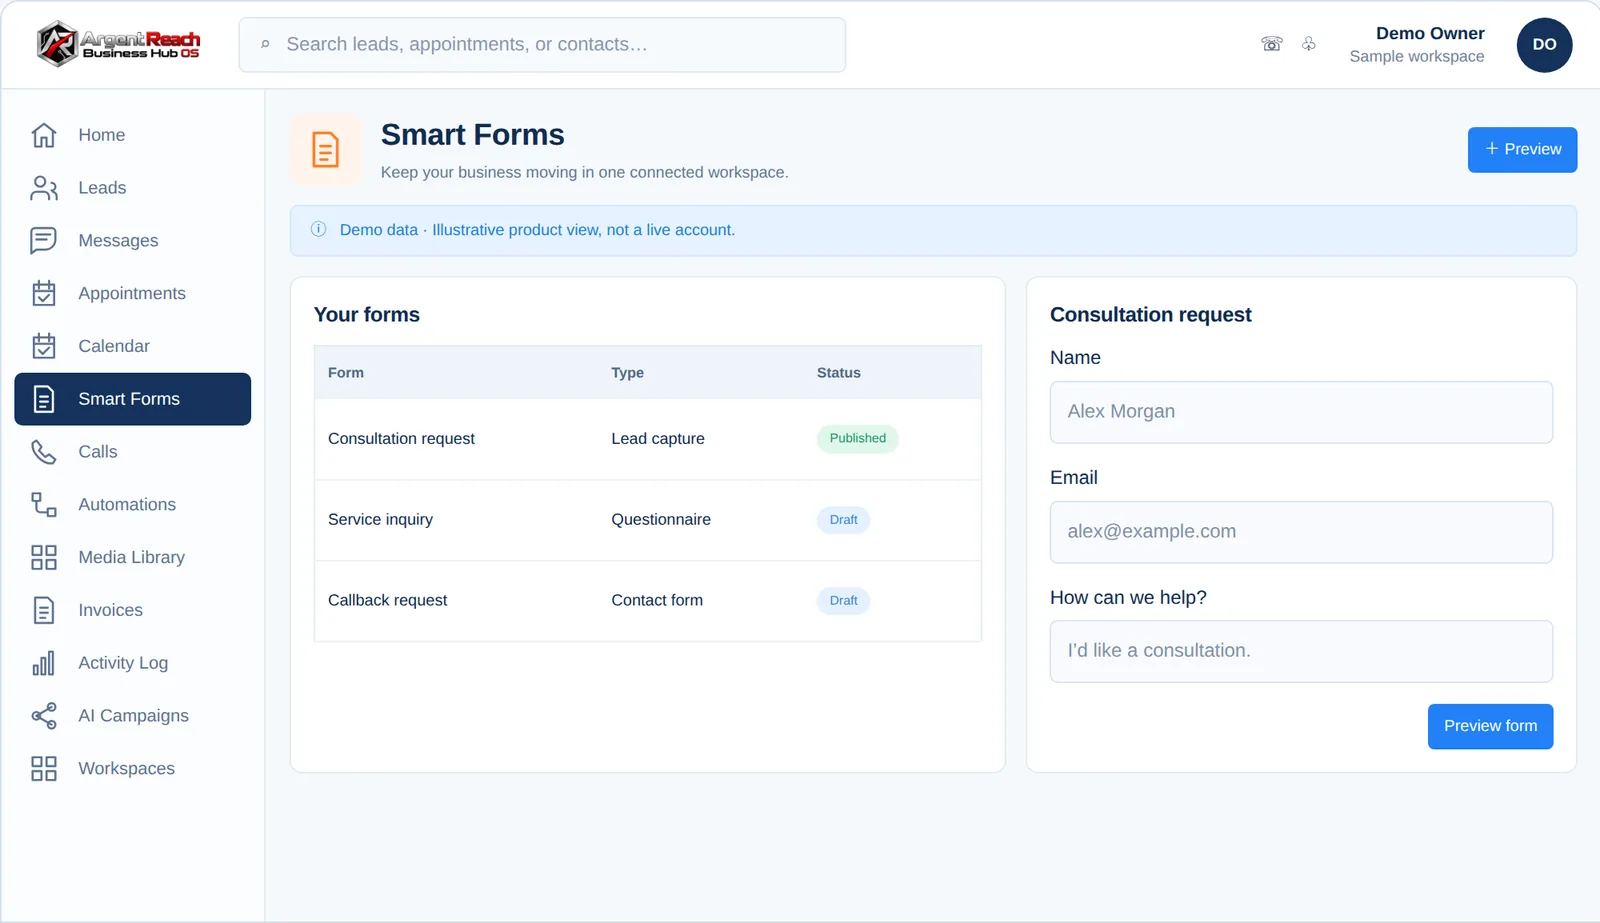This screenshot has height=923, width=1600.
Task: Click the telephone icon in top bar
Action: (x=1272, y=44)
